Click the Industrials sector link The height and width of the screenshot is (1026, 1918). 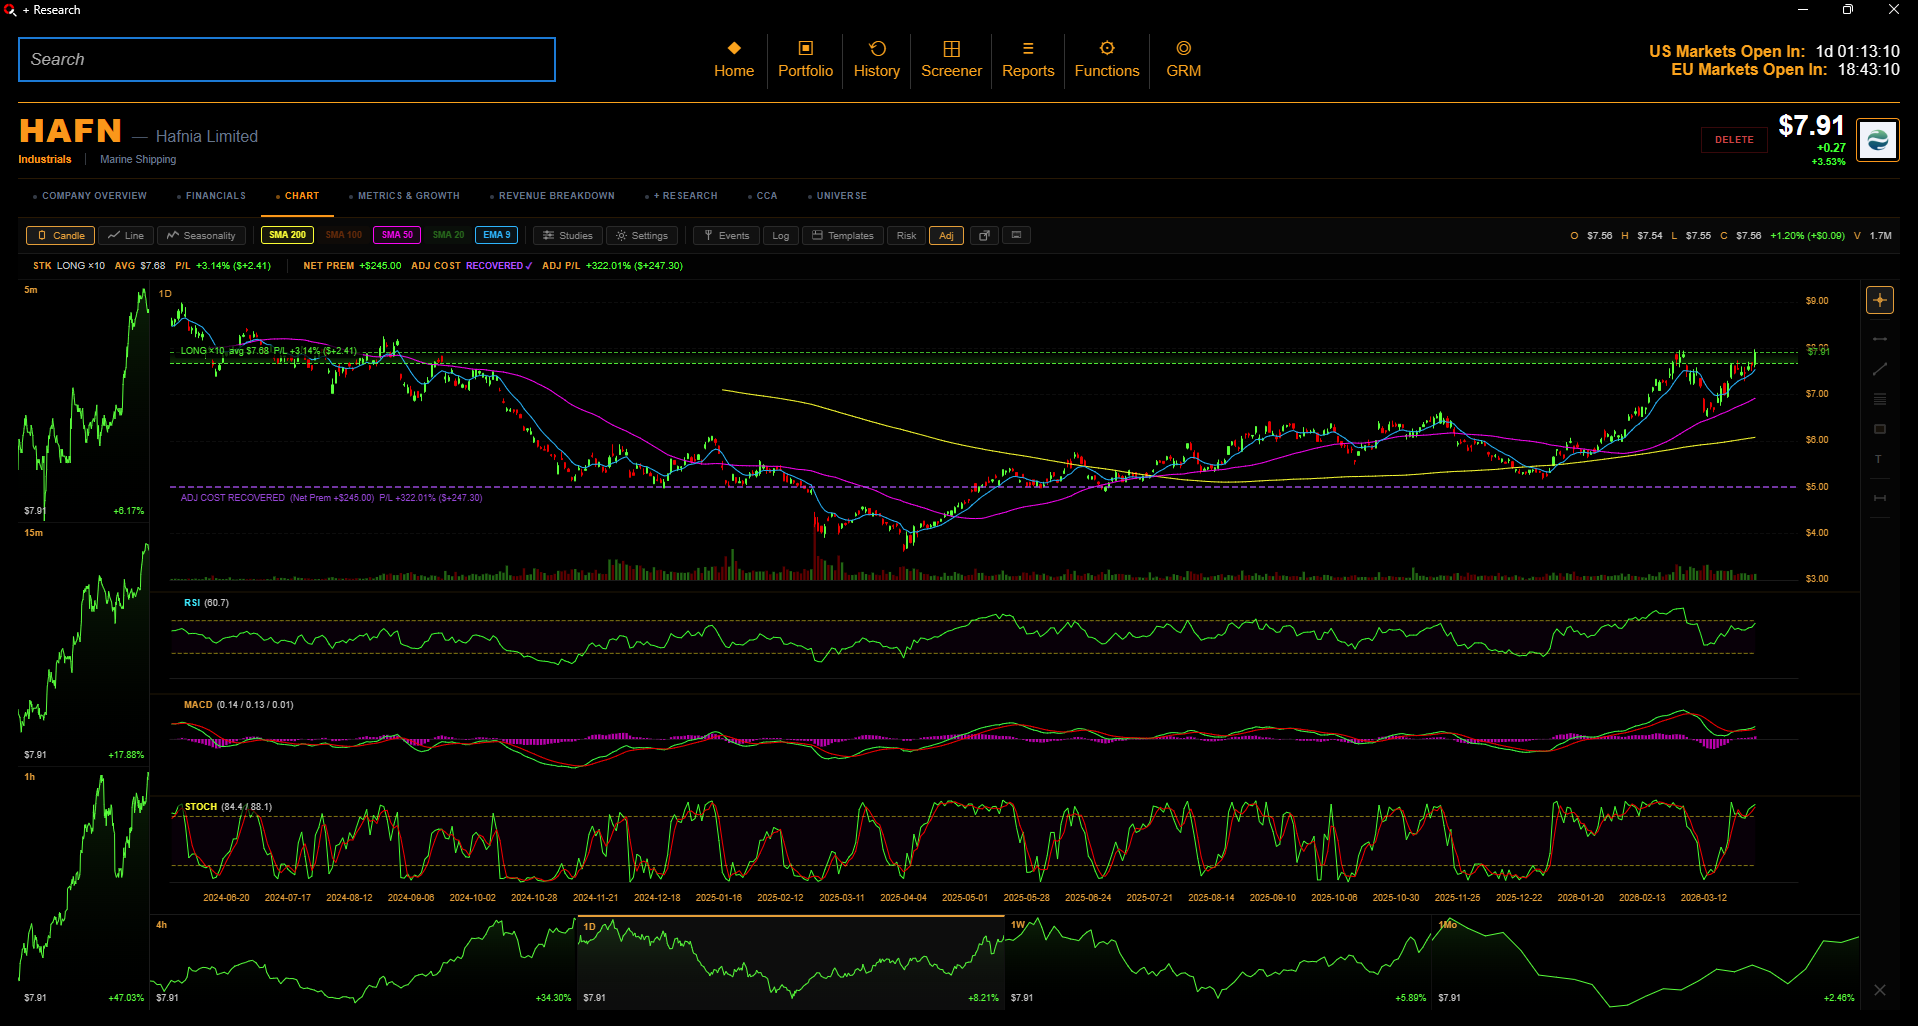click(45, 159)
